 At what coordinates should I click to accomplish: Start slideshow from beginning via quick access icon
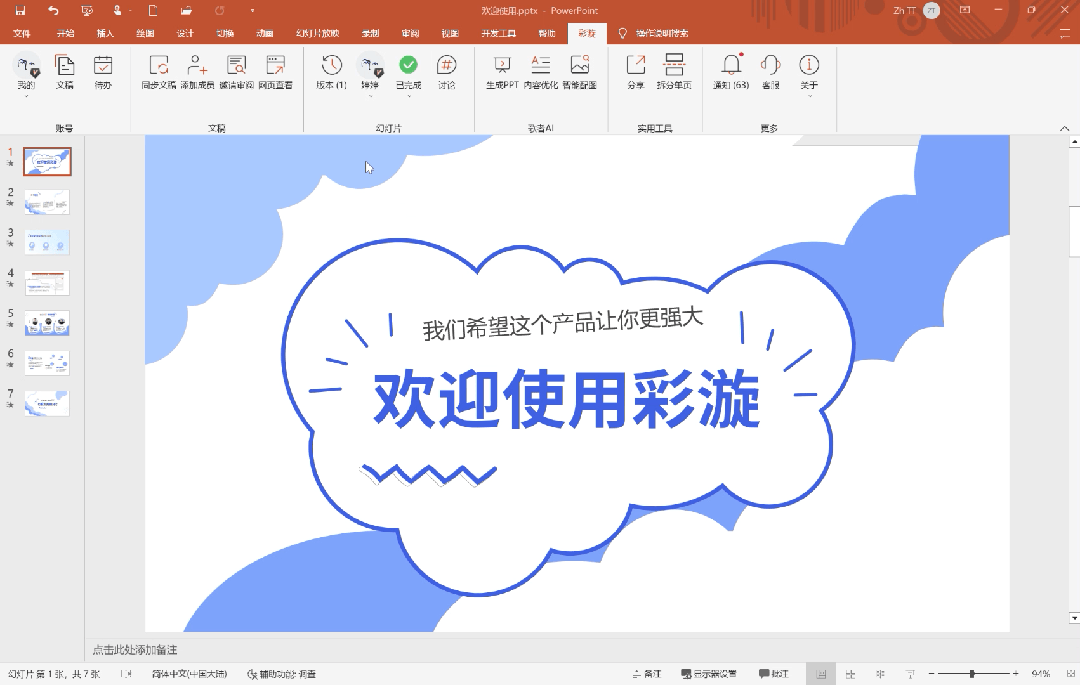tap(86, 10)
